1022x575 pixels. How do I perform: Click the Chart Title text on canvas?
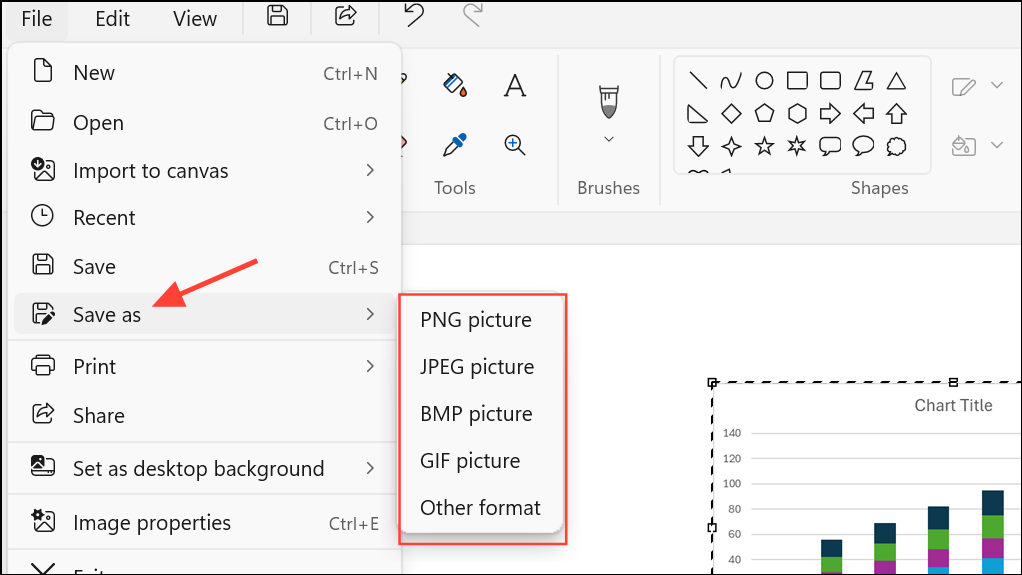pos(953,405)
